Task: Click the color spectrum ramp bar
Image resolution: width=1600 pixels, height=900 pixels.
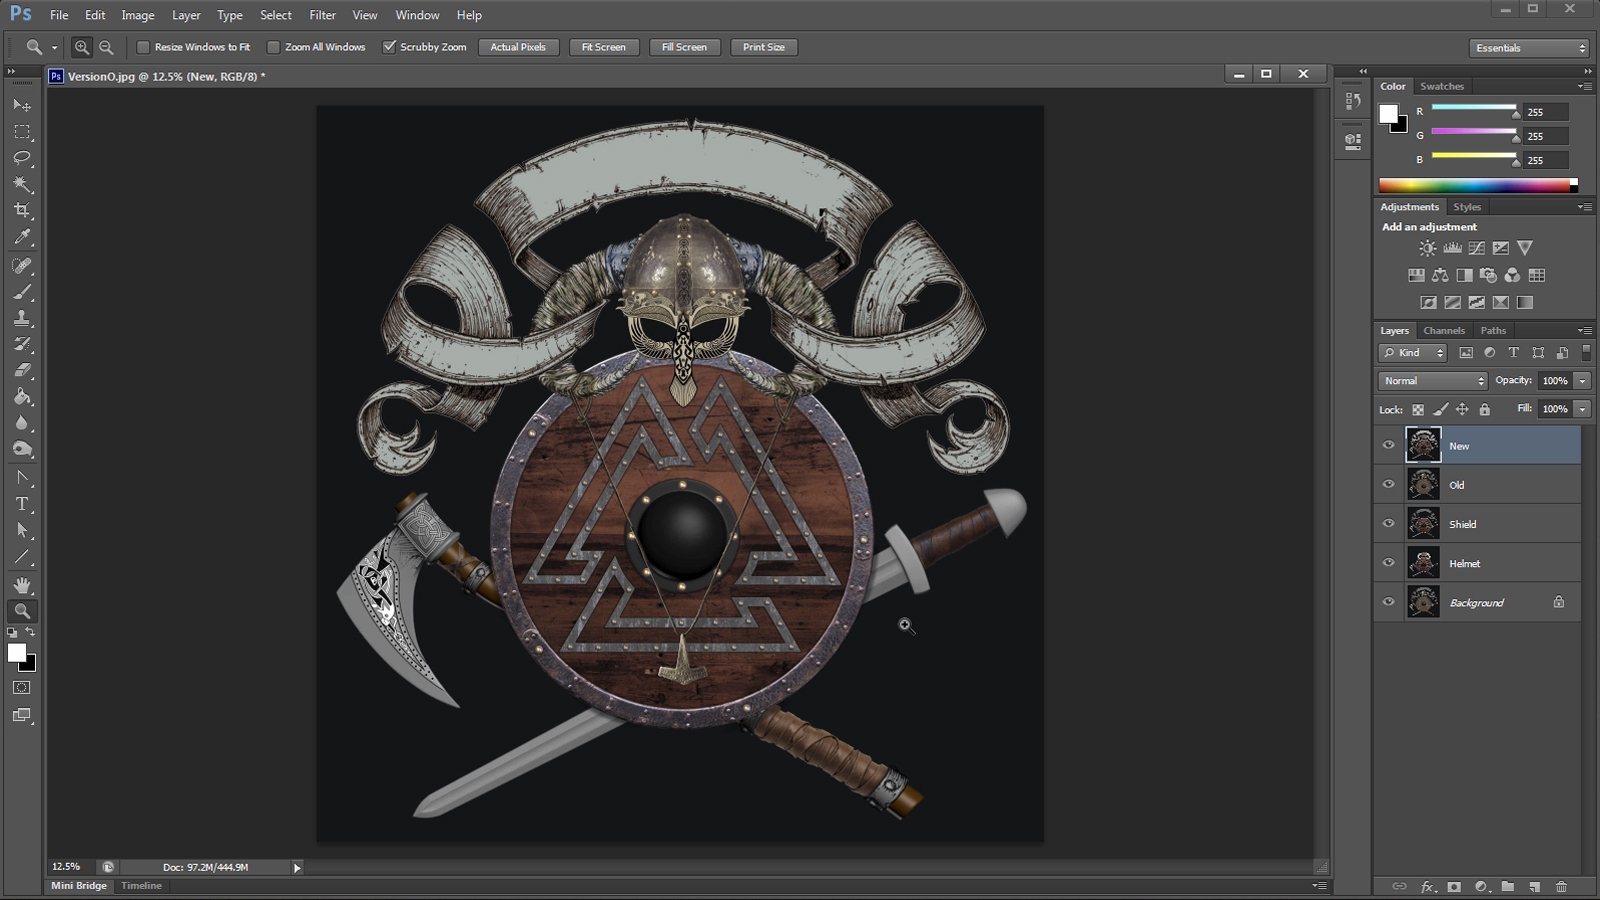Action: coord(1473,185)
